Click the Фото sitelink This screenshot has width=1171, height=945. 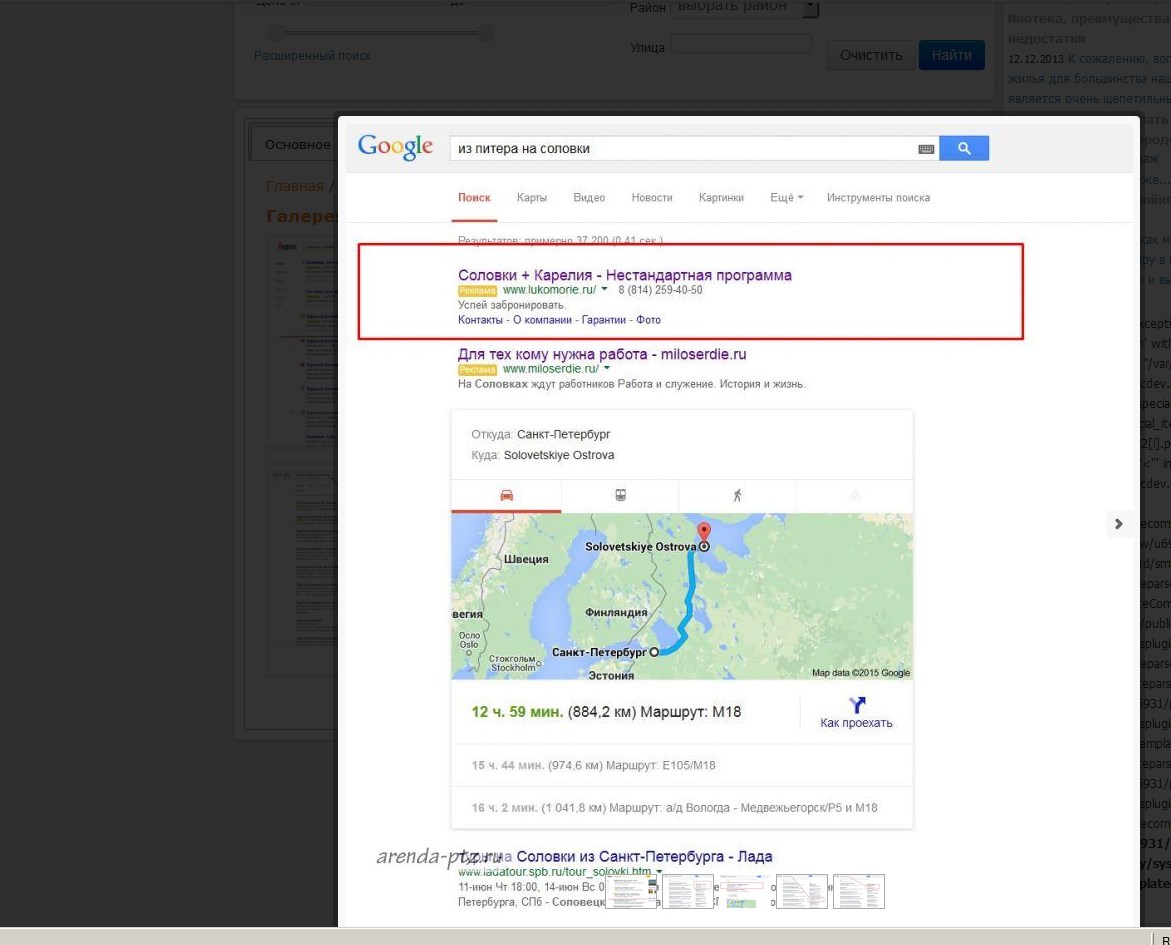648,320
